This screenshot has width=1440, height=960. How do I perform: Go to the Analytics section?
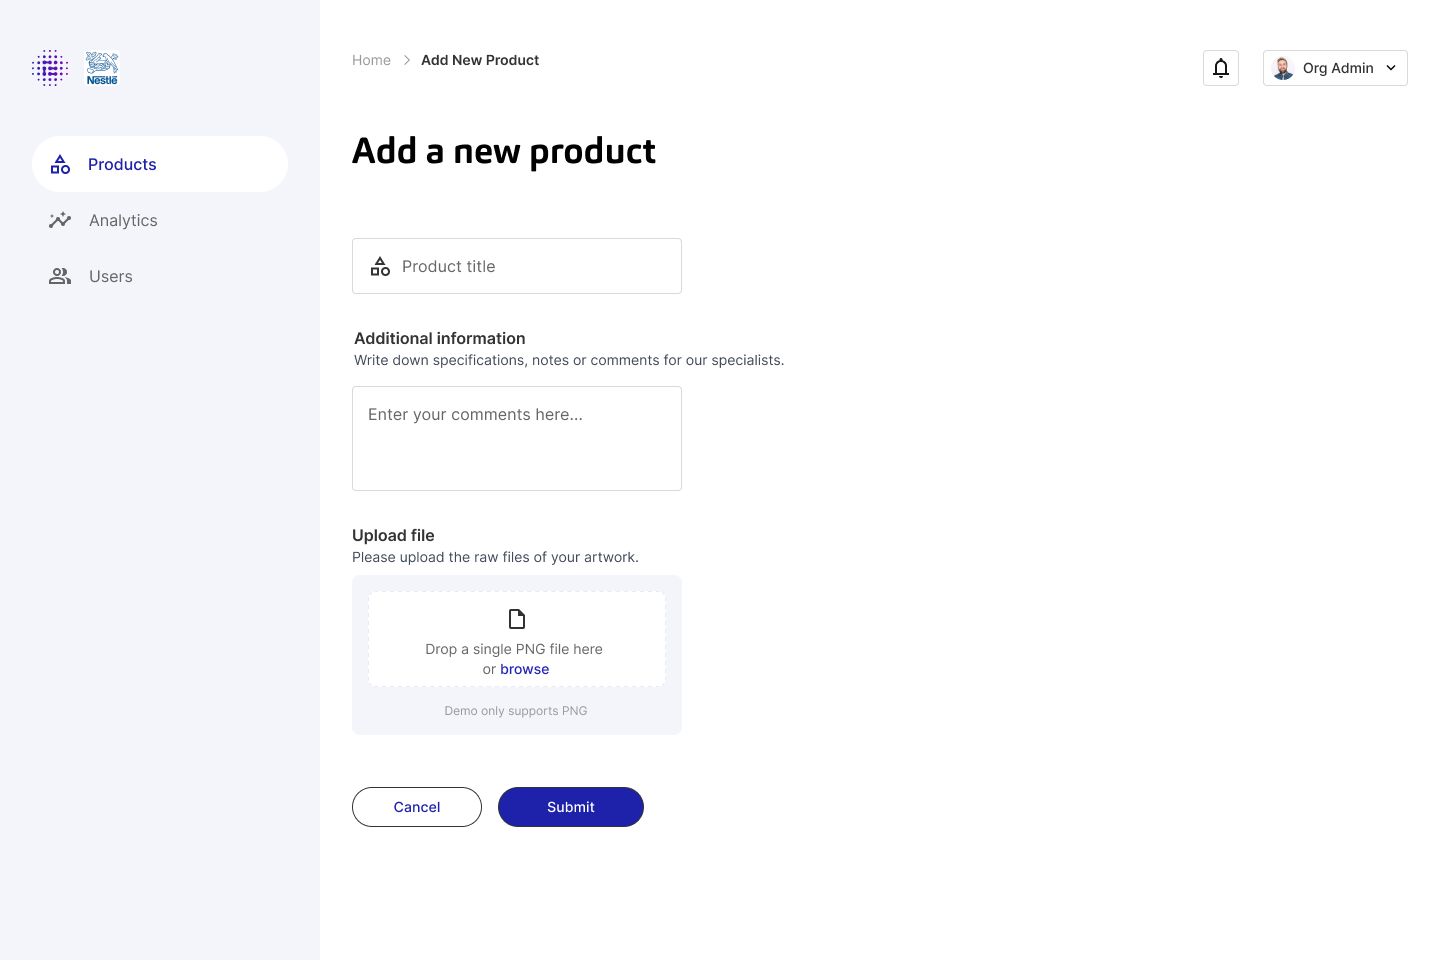[x=123, y=220]
